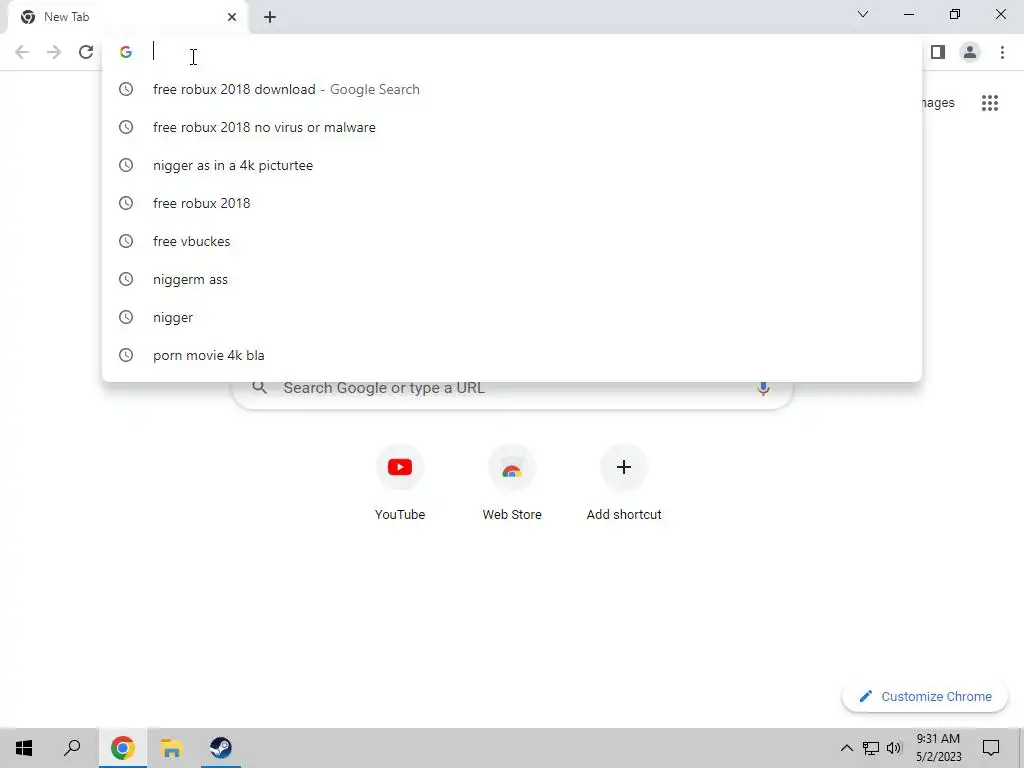Open the taskbar clock and date
1024x768 pixels.
click(x=938, y=748)
